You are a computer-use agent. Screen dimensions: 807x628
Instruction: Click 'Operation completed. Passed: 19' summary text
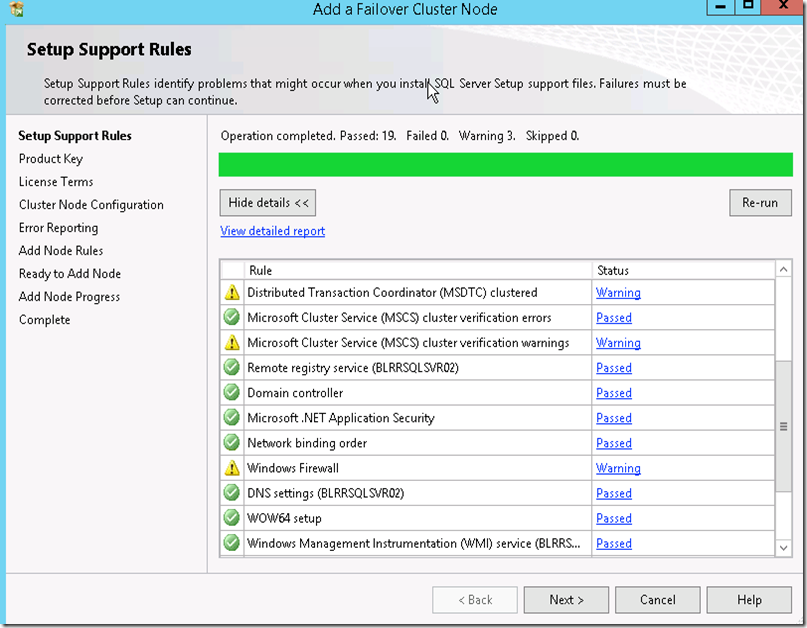pos(308,136)
